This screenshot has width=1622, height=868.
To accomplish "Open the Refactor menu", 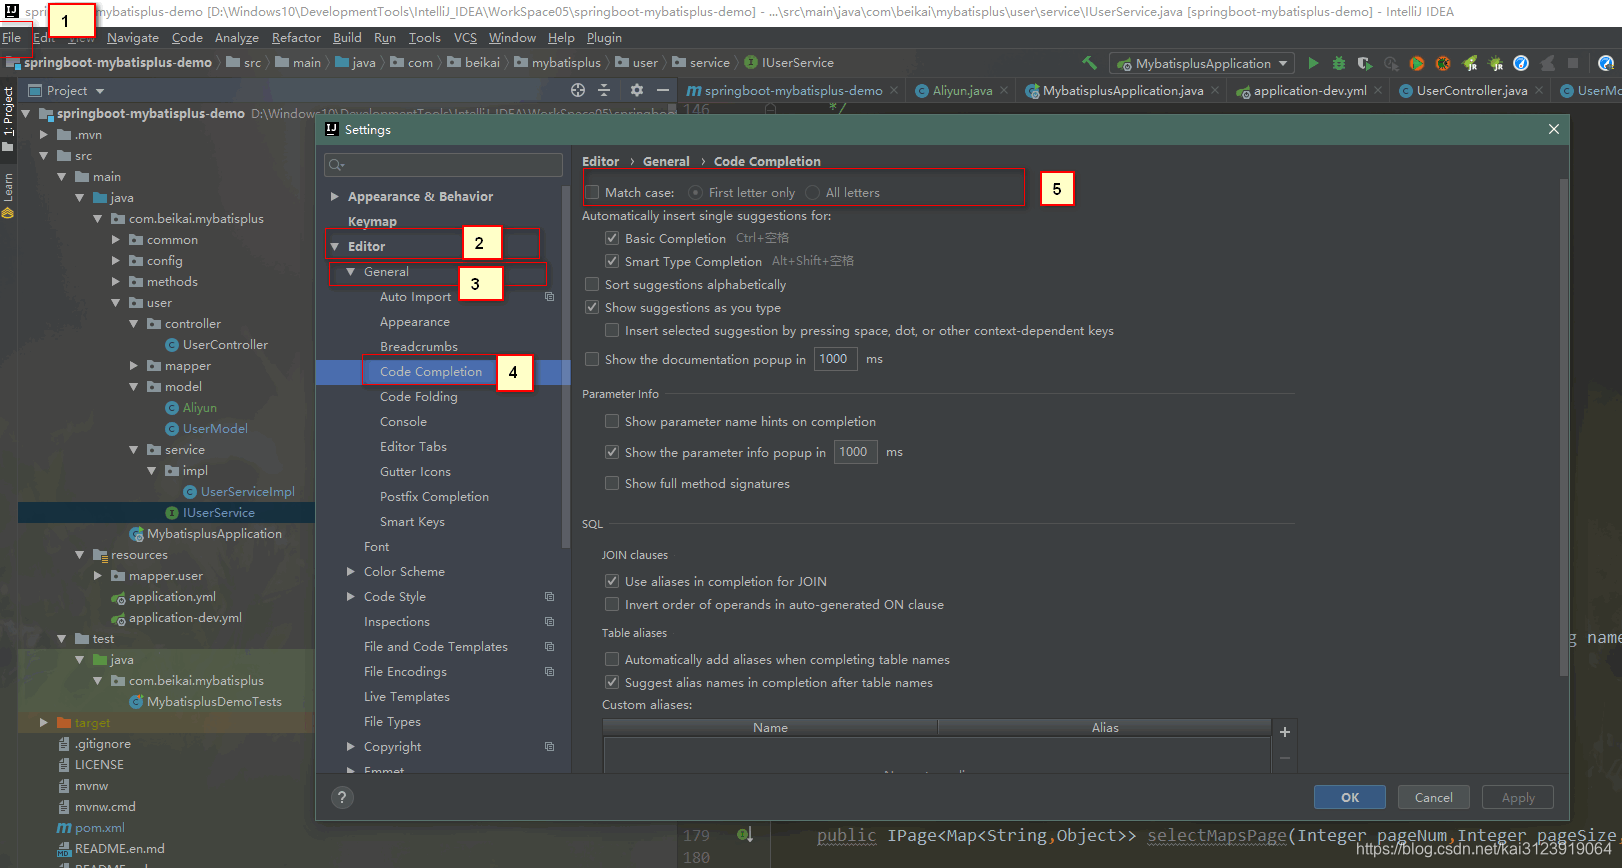I will [x=296, y=38].
